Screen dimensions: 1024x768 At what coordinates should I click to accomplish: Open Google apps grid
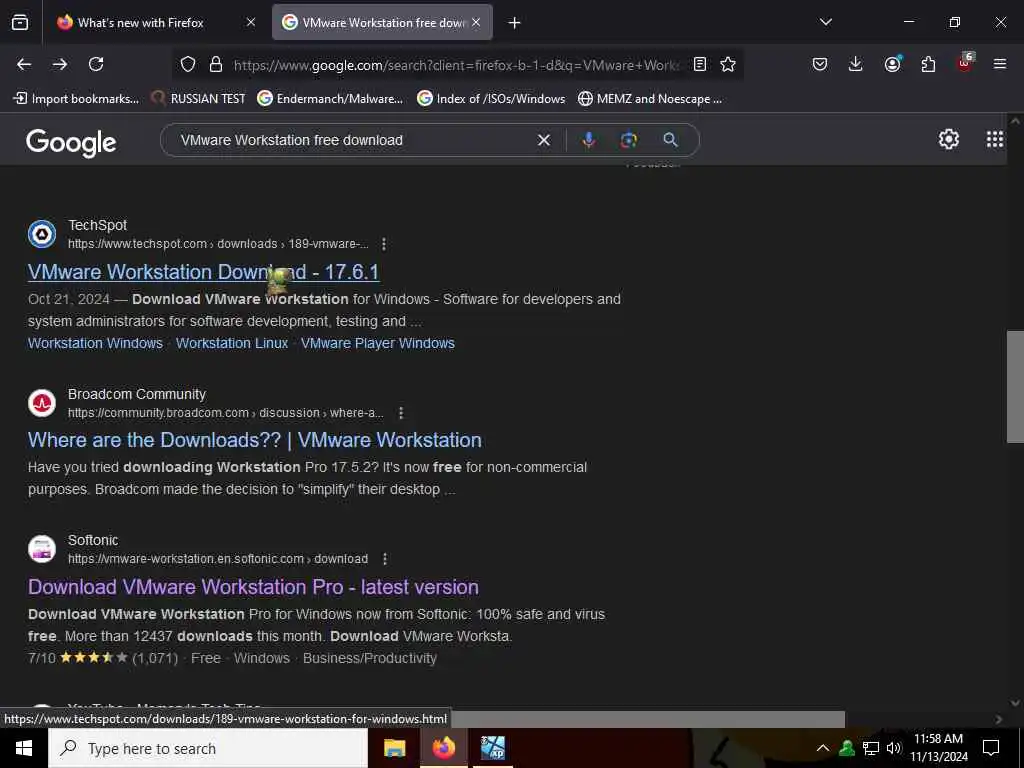pyautogui.click(x=994, y=139)
